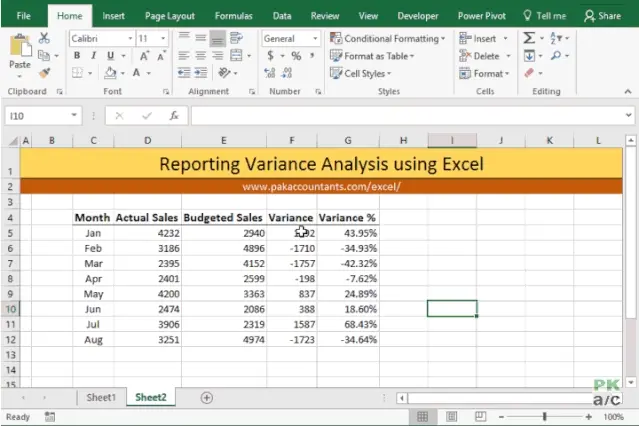
Task: Increase font size with the larger A
Action: click(x=144, y=56)
